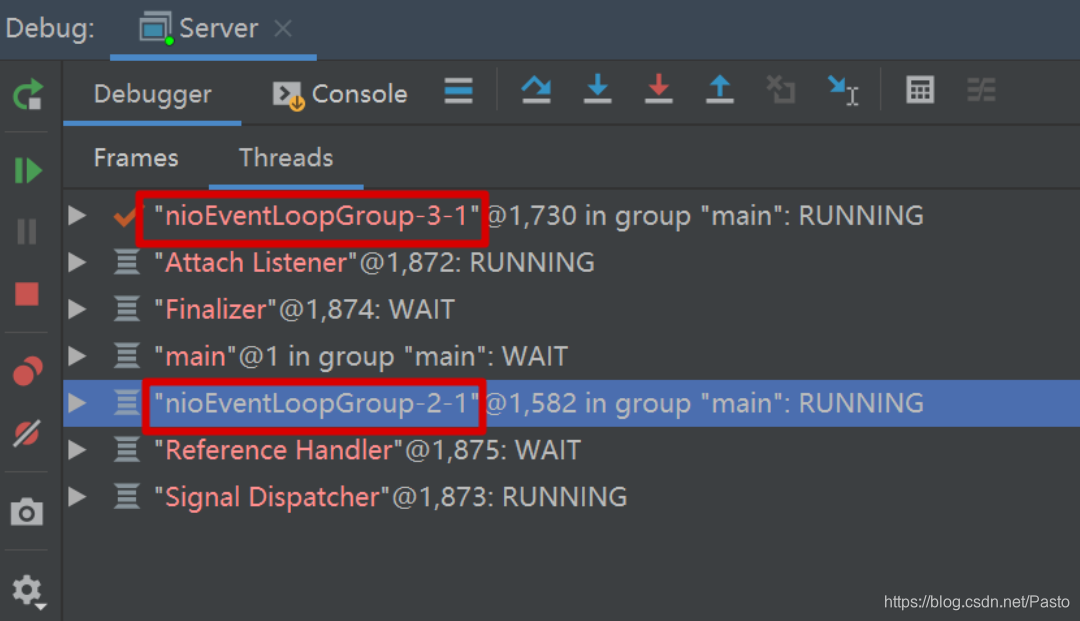This screenshot has width=1080, height=621.
Task: Click thread icon beside main thread
Action: click(x=127, y=356)
